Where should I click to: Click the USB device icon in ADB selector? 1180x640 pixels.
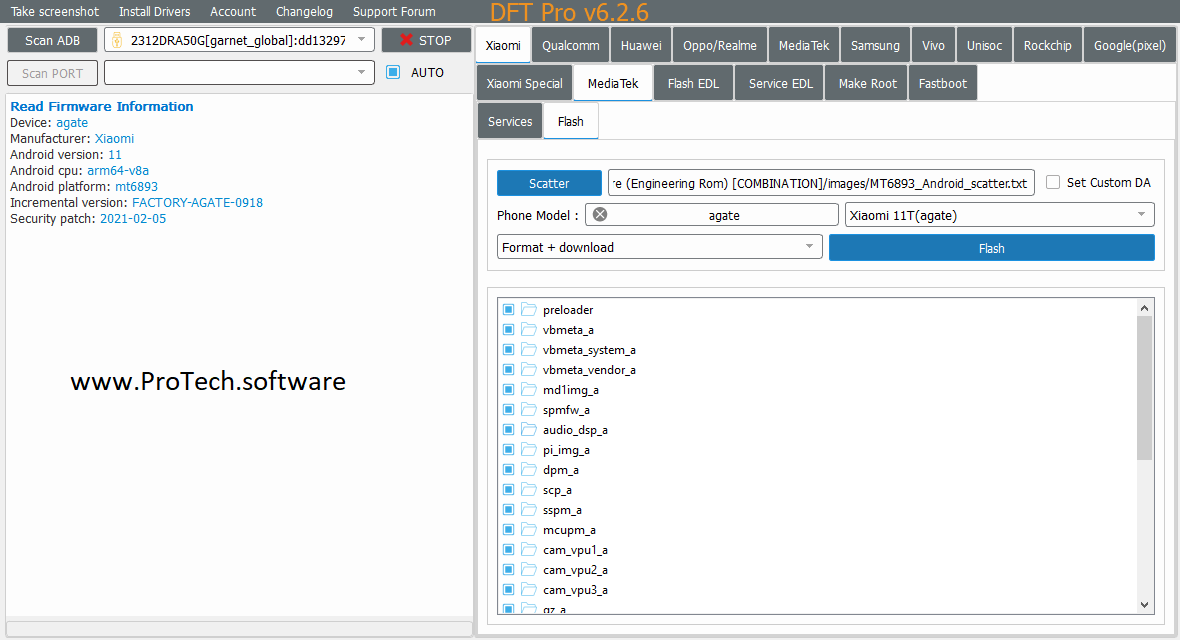pyautogui.click(x=117, y=40)
